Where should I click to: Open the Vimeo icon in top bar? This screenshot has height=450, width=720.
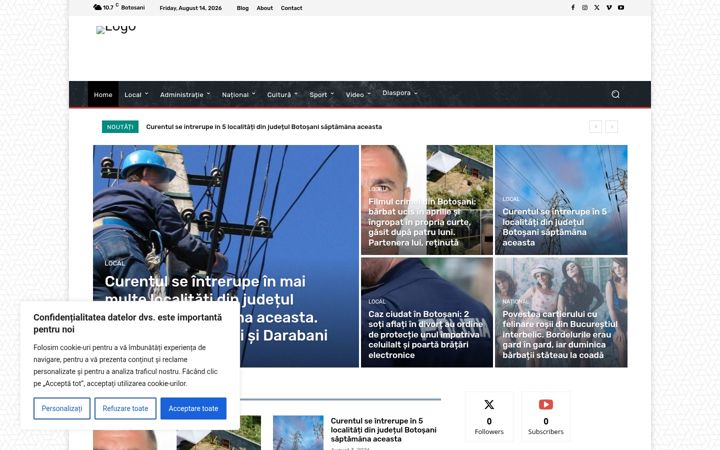609,8
